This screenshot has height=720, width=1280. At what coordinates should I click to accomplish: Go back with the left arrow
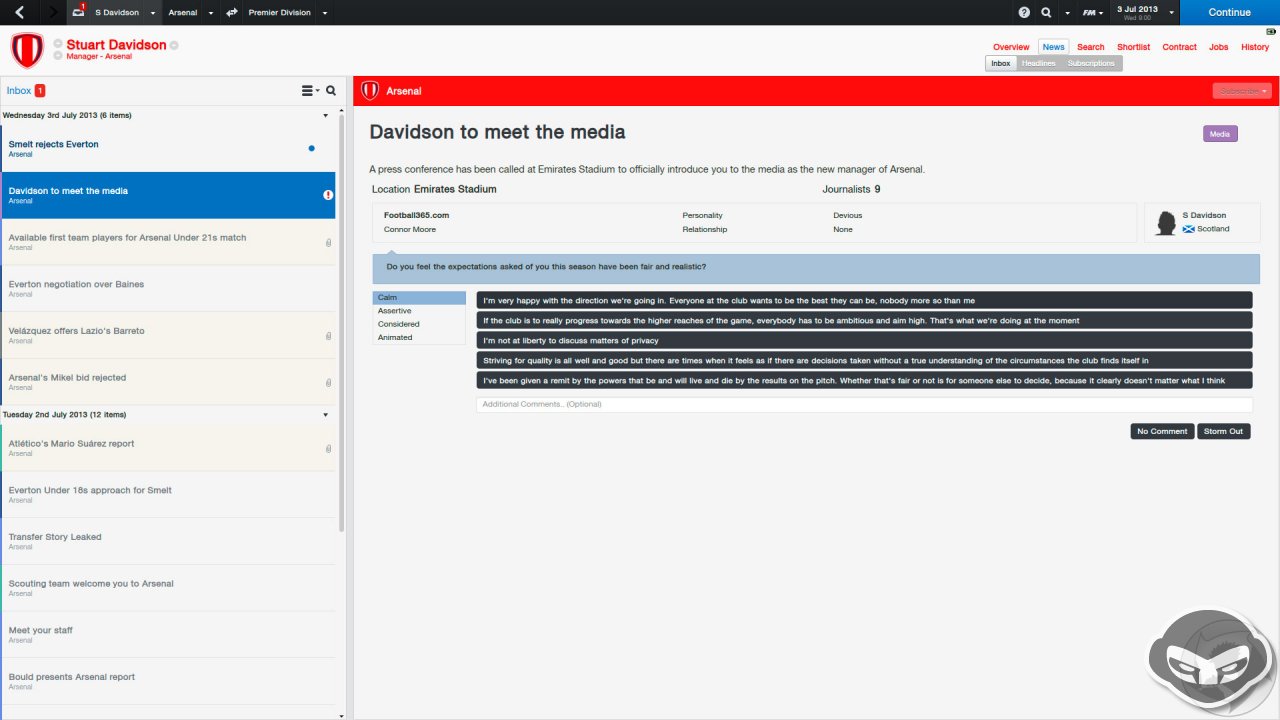19,12
